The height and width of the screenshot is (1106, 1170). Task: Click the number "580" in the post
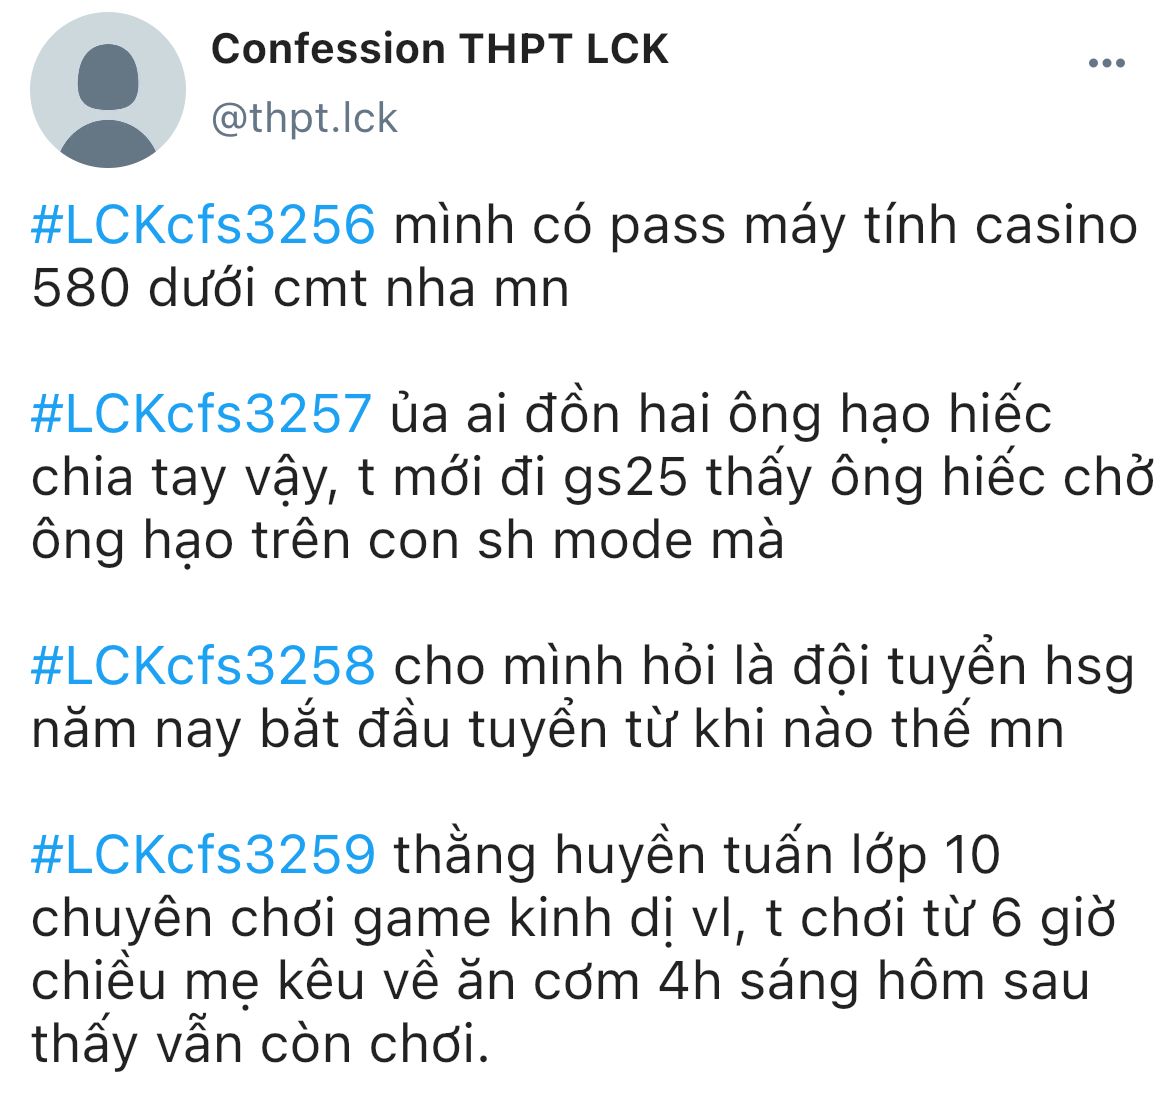pyautogui.click(x=81, y=288)
